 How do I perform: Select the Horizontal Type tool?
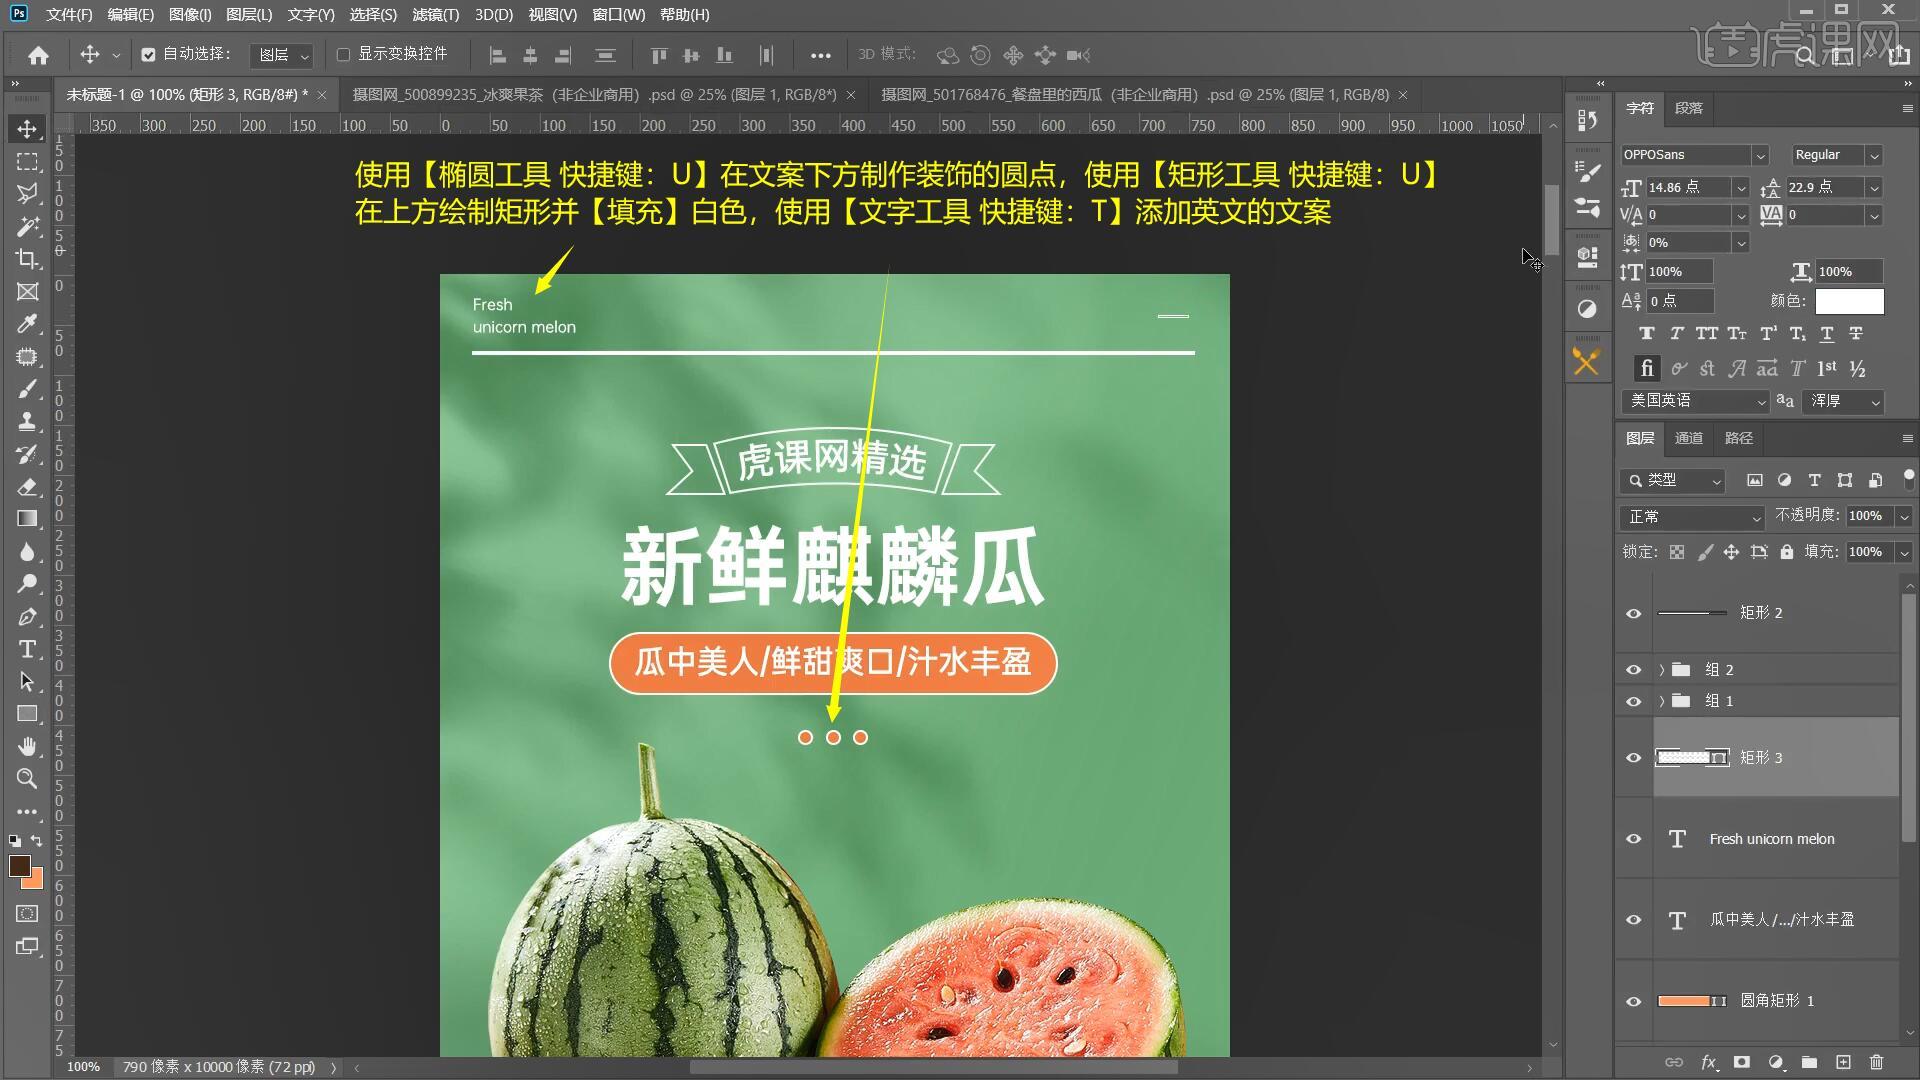point(27,649)
